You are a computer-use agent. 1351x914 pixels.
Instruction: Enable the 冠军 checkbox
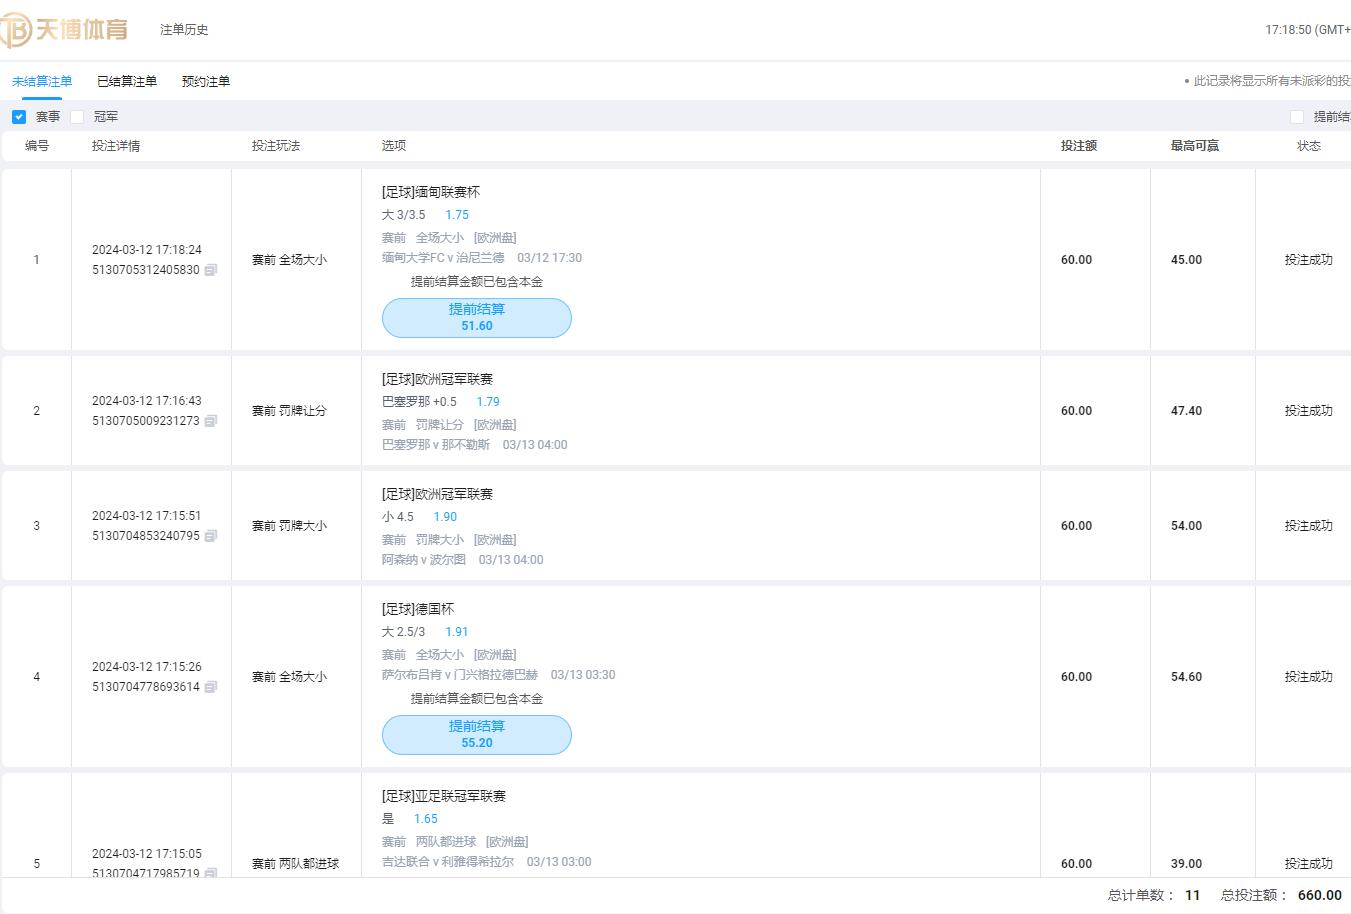pos(77,117)
